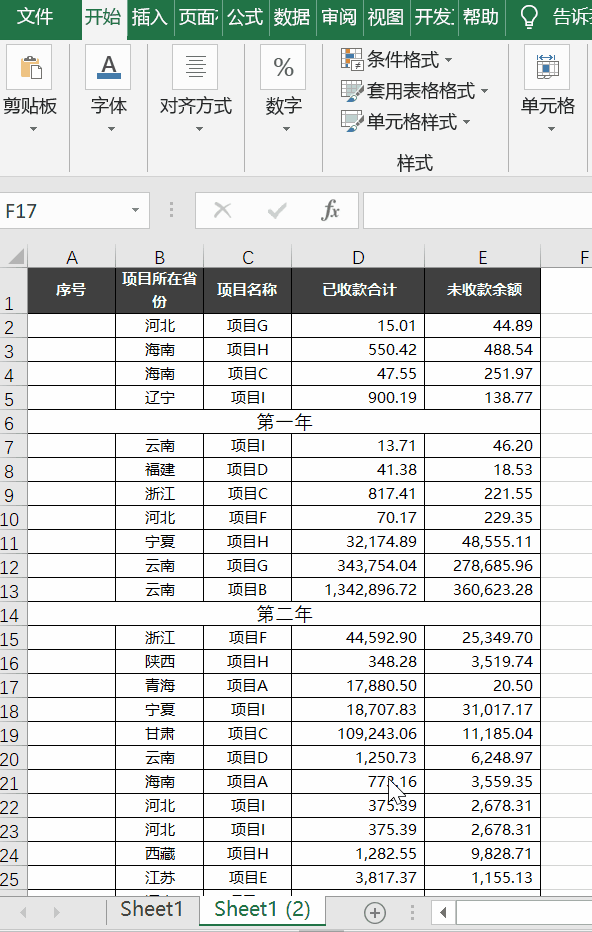This screenshot has width=592, height=932.
Task: Click cell with value 900.19
Action: tap(358, 398)
